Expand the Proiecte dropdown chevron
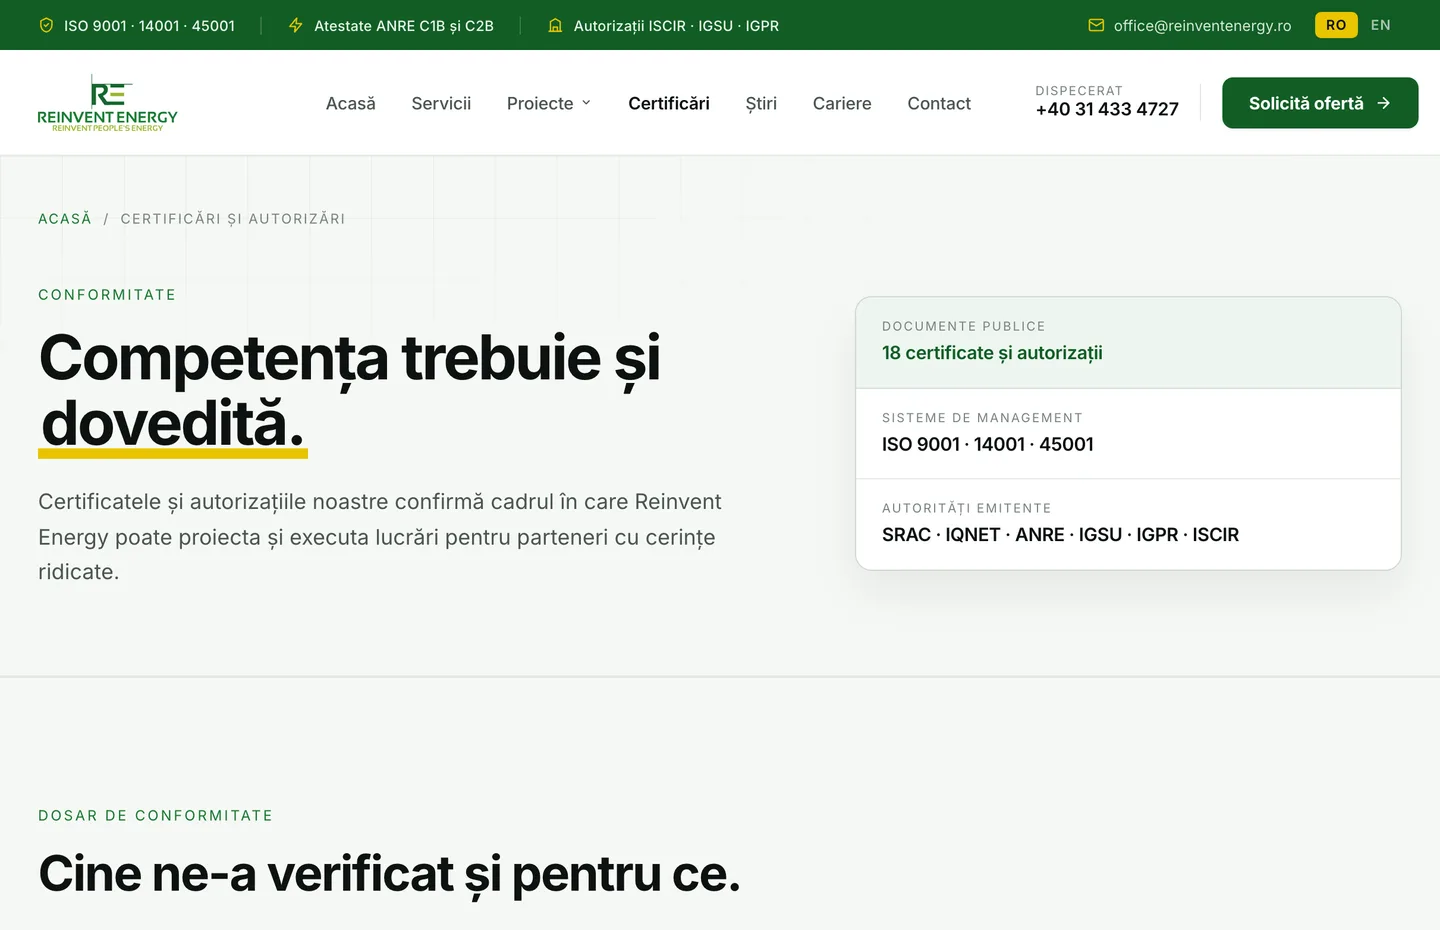Viewport: 1440px width, 930px height. point(586,103)
